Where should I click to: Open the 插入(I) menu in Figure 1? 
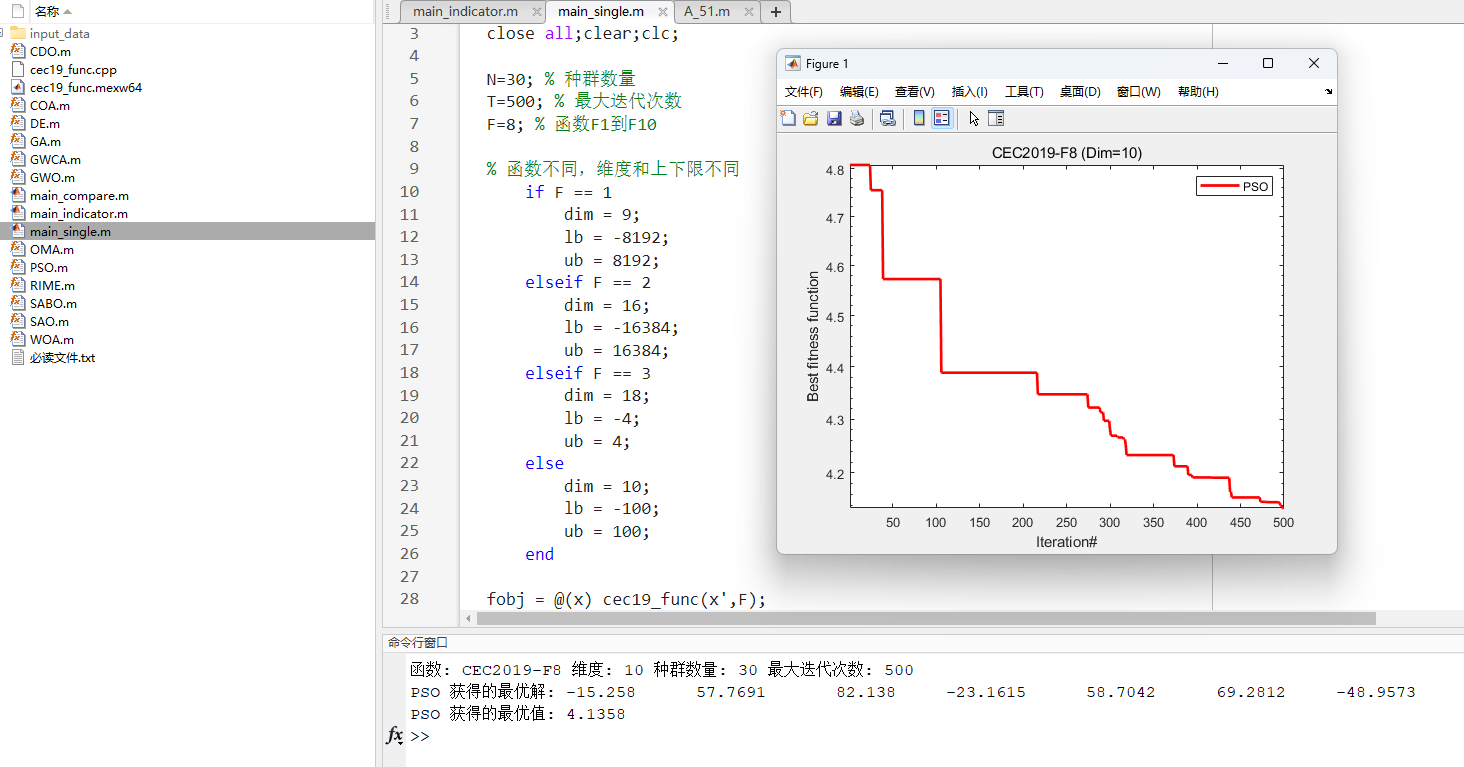coord(968,91)
